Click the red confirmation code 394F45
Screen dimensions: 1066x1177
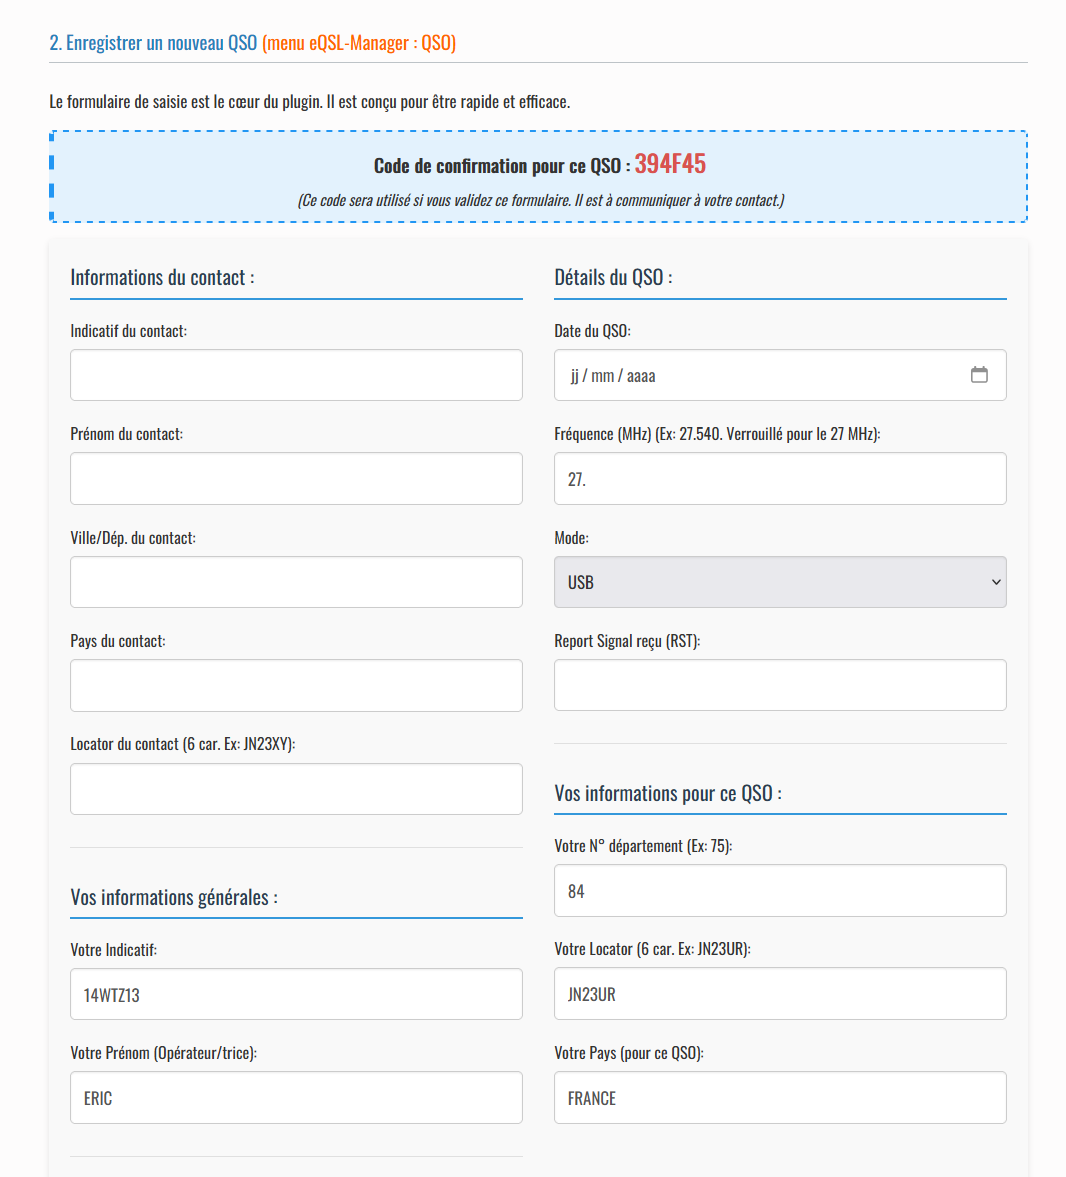coord(670,164)
